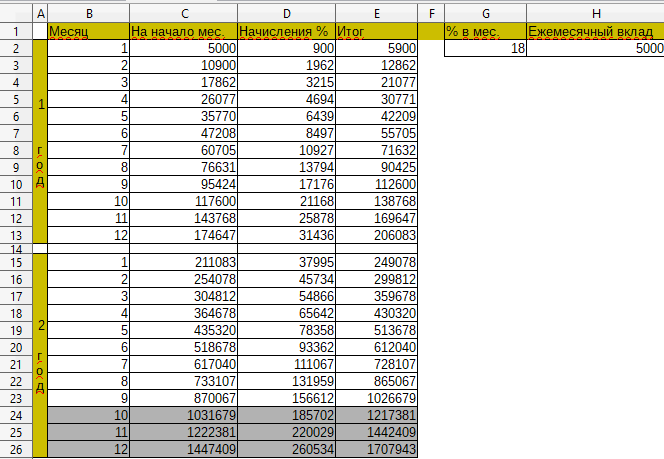The image size is (664, 459).
Task: Select cell with value 13794
Action: tap(287, 167)
